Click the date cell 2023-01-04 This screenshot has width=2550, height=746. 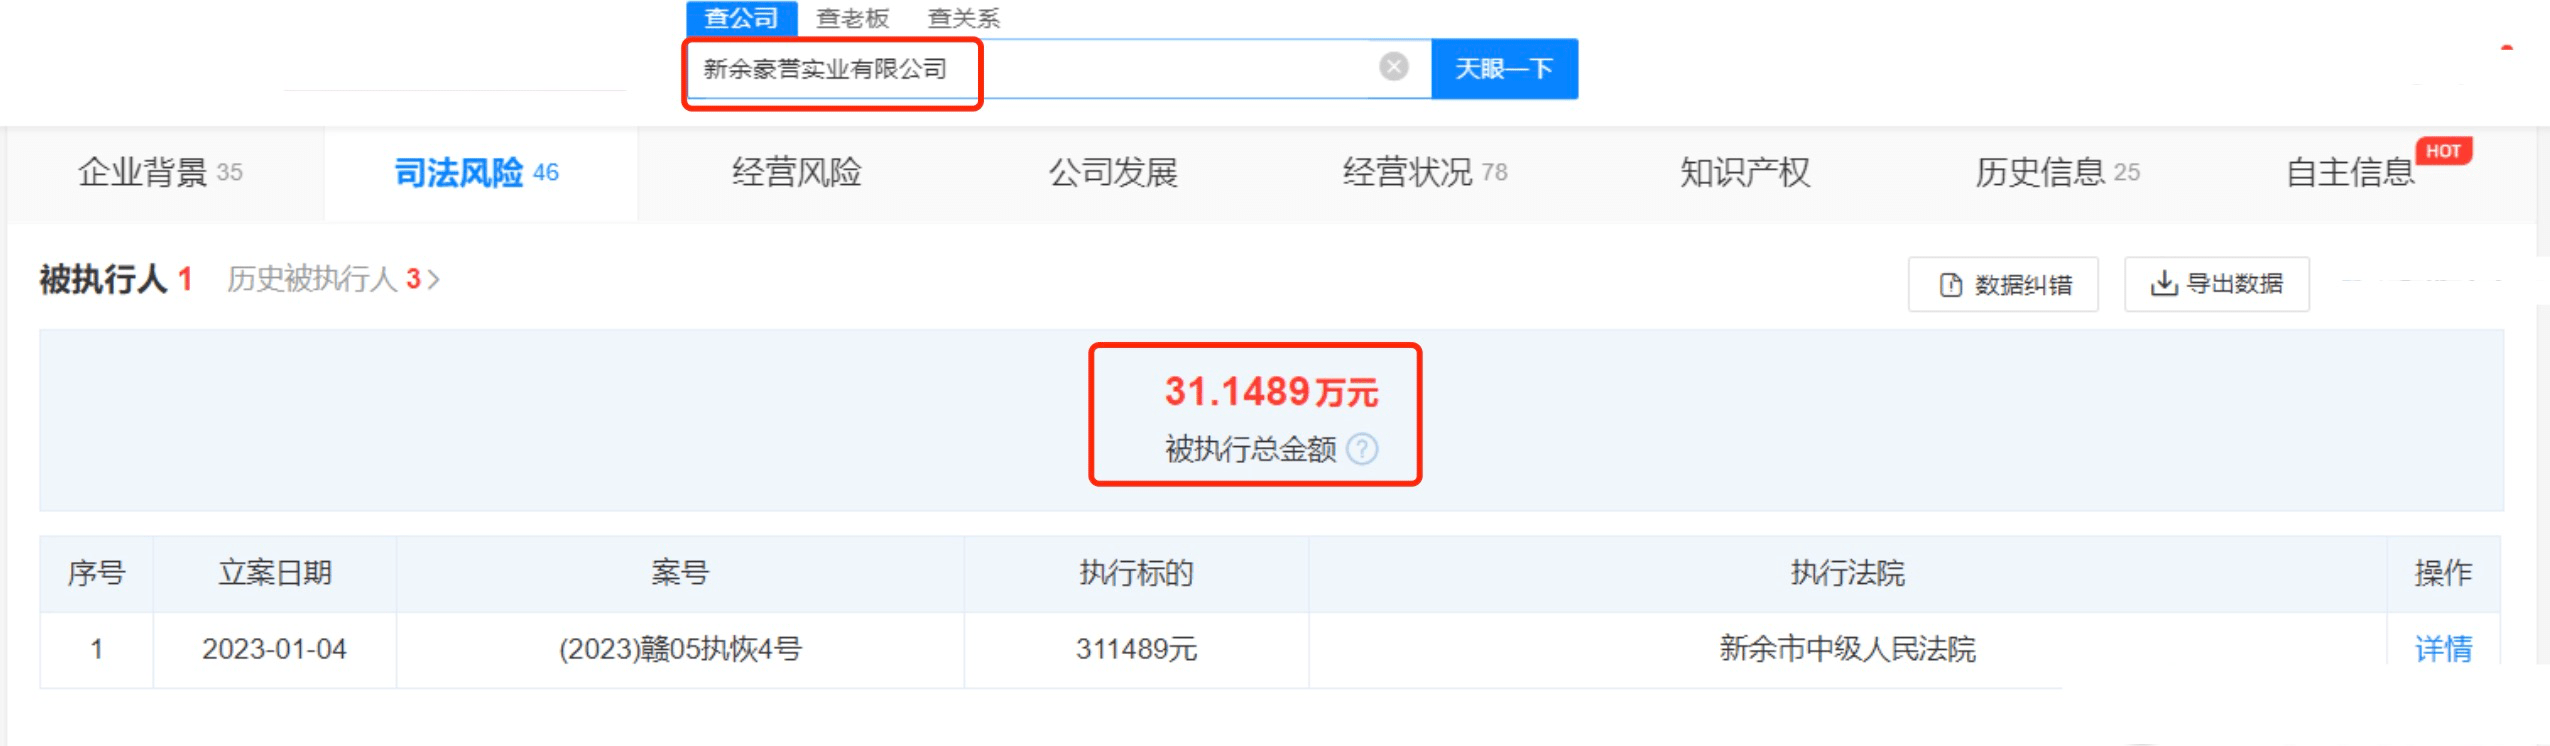(x=274, y=649)
